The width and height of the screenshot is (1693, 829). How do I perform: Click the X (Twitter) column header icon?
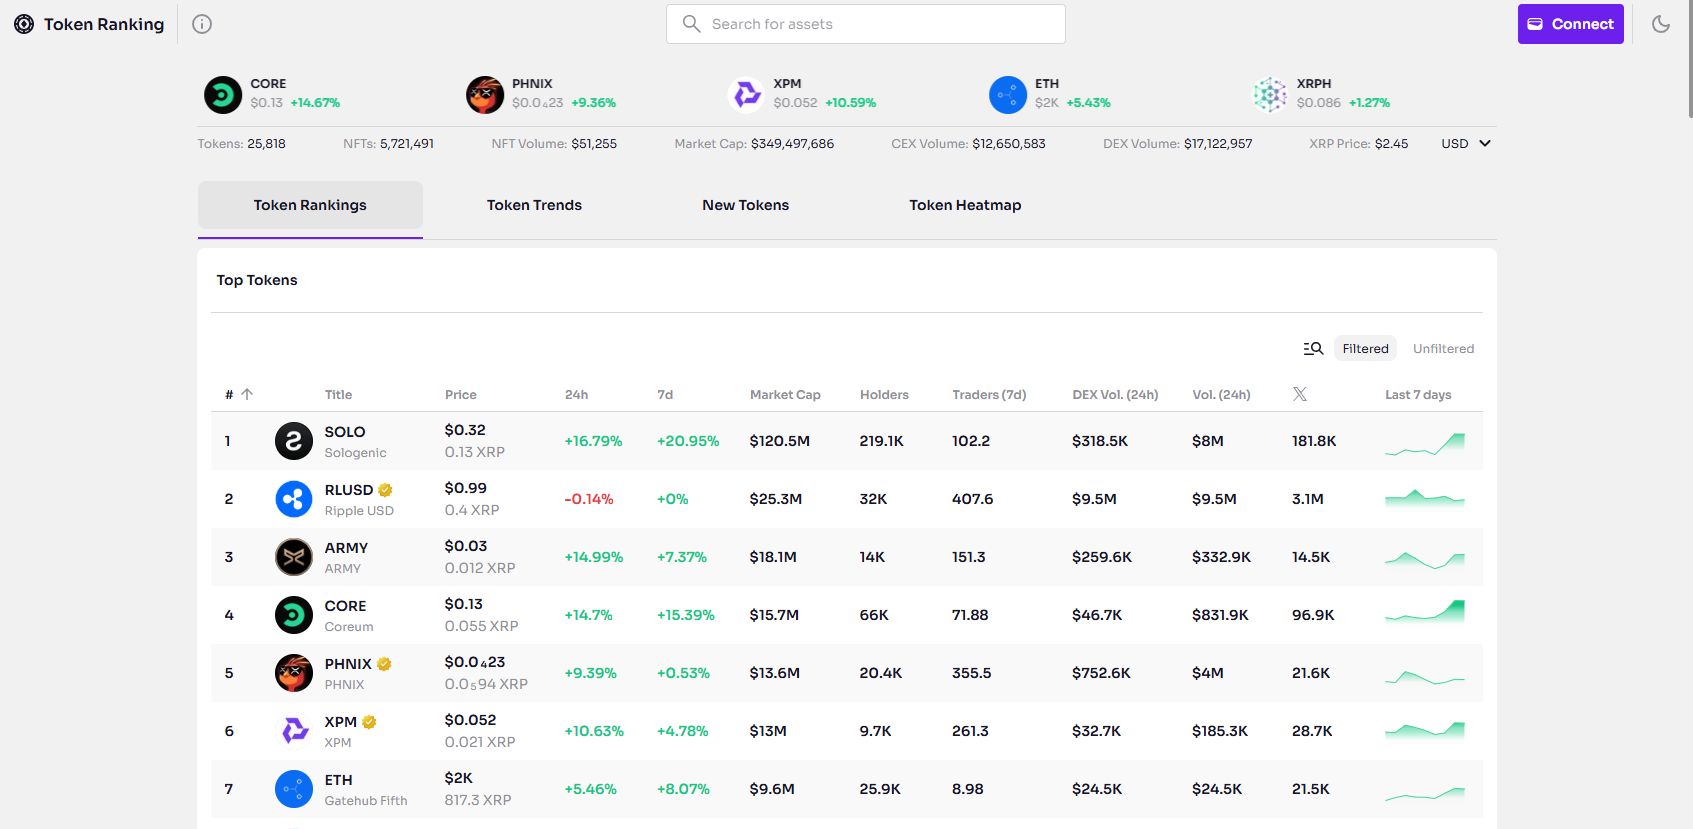[1300, 394]
